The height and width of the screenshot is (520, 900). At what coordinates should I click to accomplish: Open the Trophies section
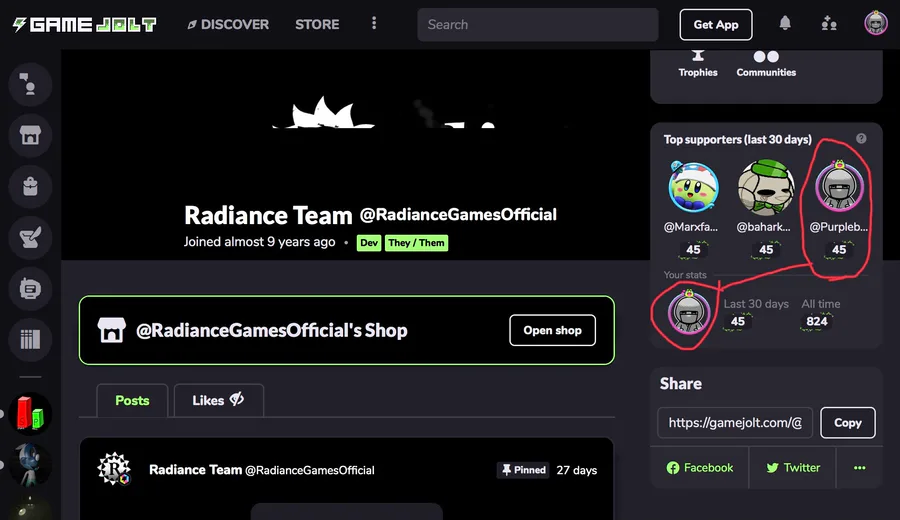[698, 64]
